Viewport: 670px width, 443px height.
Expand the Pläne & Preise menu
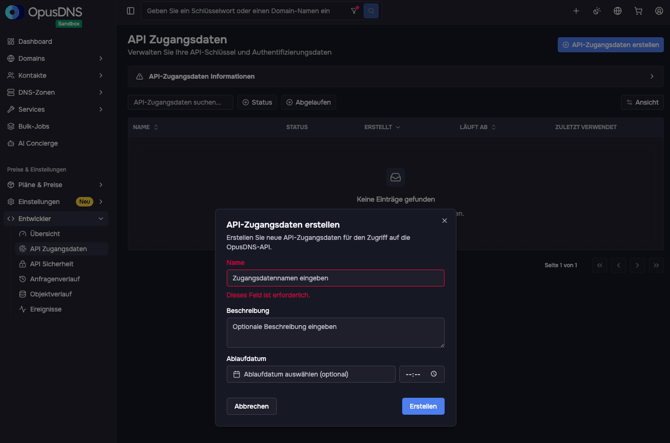point(56,185)
